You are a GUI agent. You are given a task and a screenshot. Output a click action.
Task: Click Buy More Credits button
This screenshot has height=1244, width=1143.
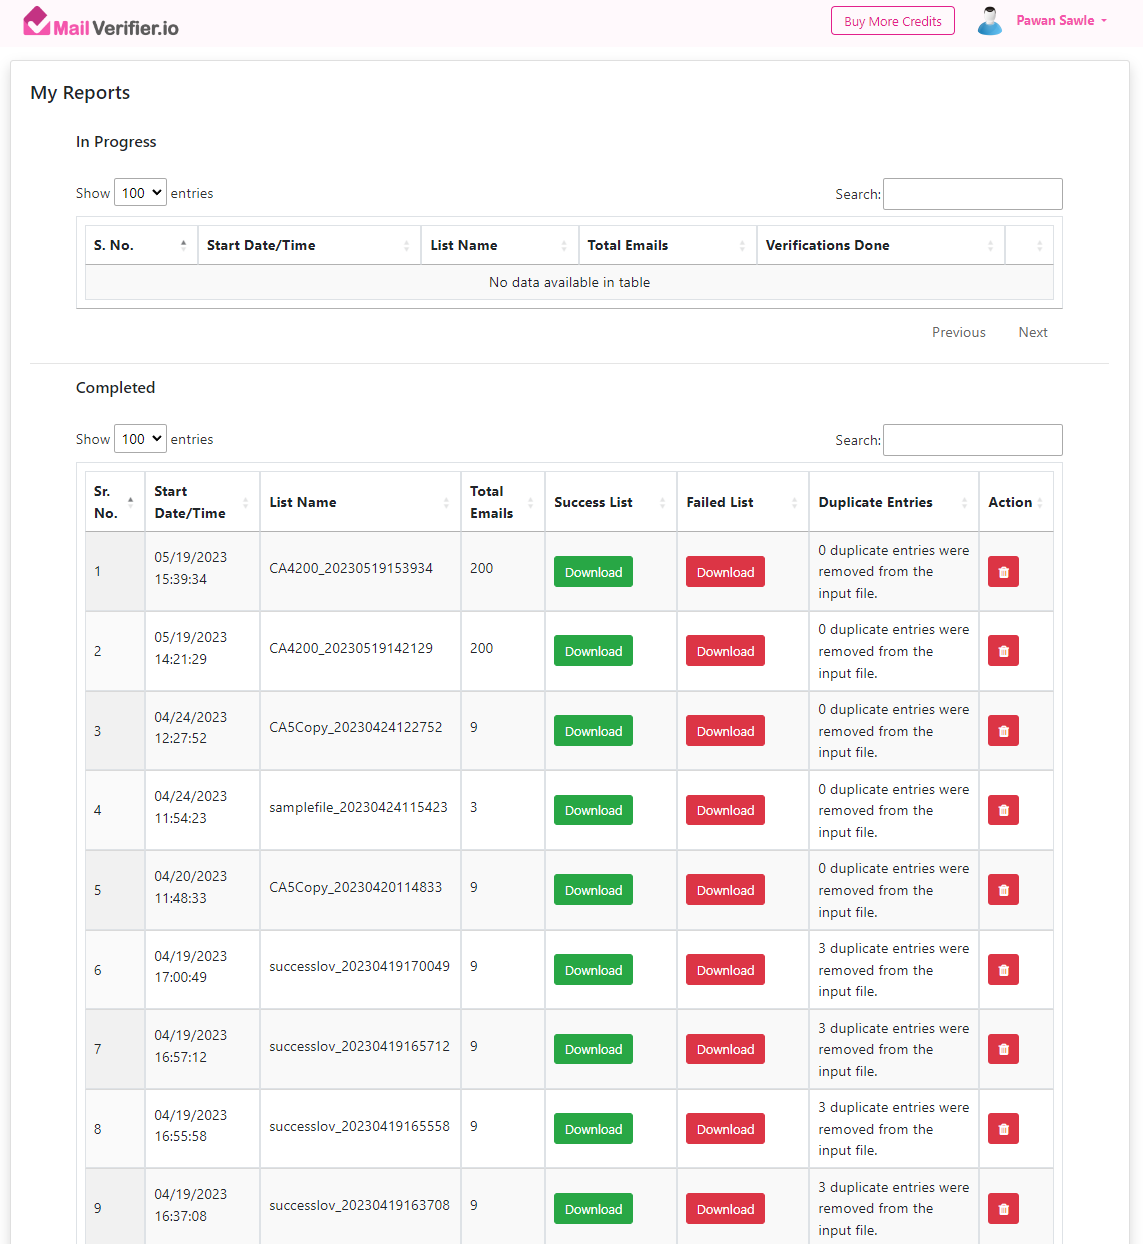click(893, 21)
